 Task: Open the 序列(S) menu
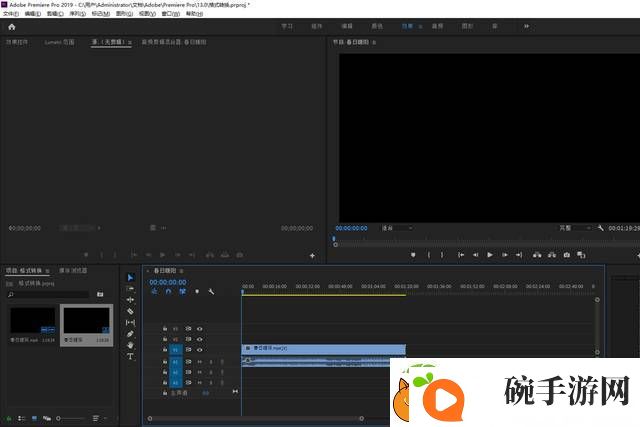pyautogui.click(x=78, y=14)
